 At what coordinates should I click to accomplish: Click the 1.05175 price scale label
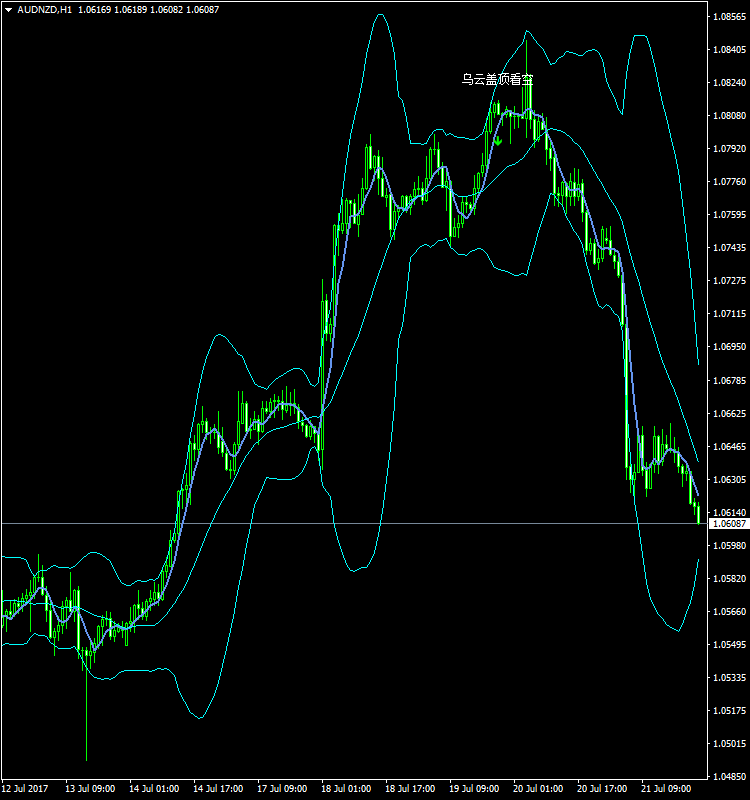[730, 711]
